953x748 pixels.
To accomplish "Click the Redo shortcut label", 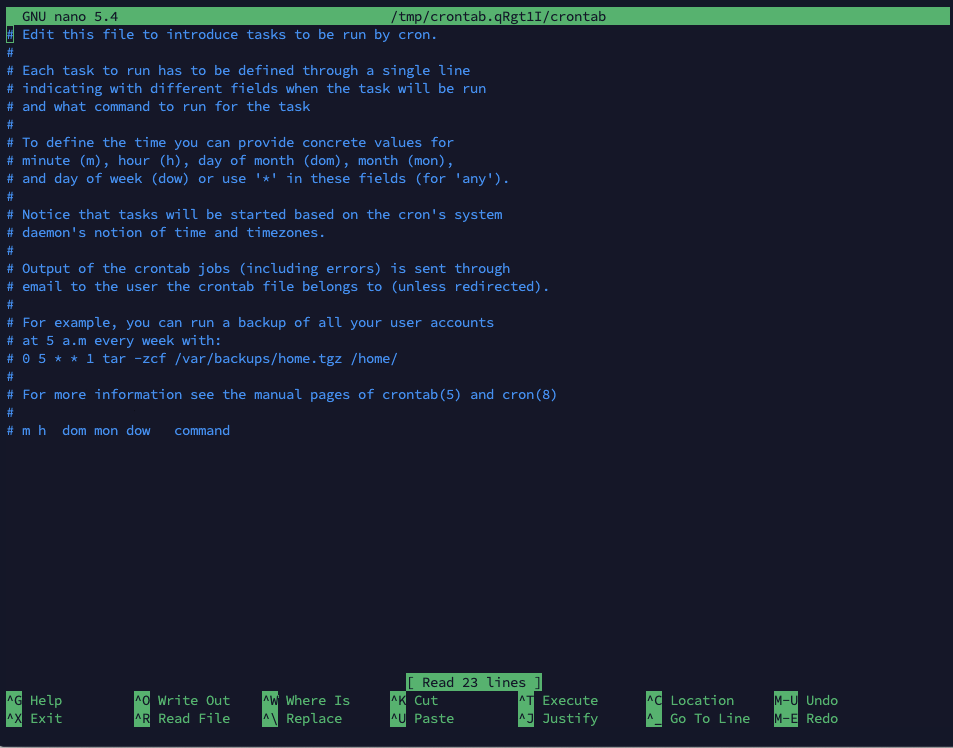I will pyautogui.click(x=821, y=719).
